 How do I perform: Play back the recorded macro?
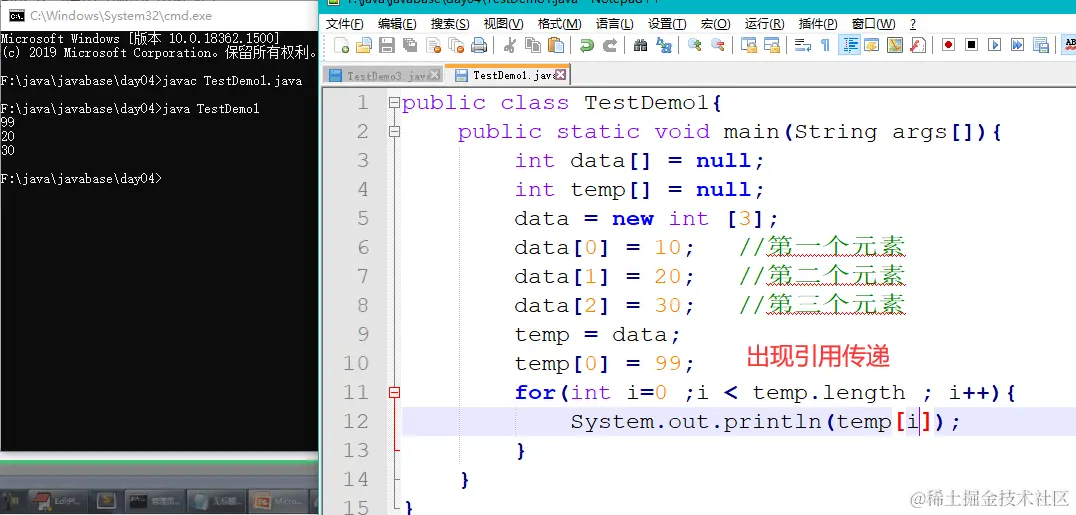(995, 45)
